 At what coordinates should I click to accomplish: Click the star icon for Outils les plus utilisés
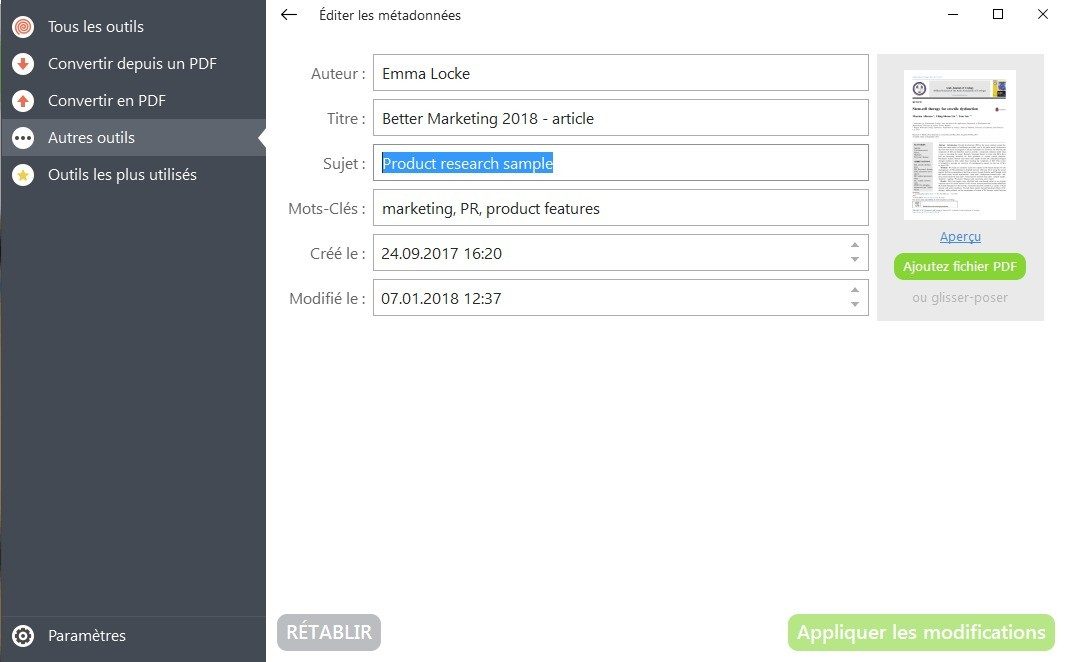[23, 175]
